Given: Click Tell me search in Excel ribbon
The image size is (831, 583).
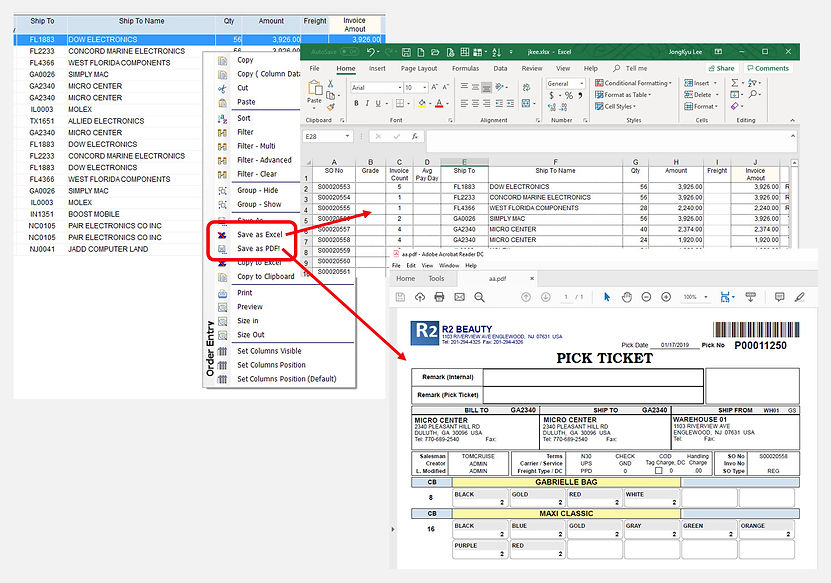Looking at the screenshot, I should click(630, 68).
